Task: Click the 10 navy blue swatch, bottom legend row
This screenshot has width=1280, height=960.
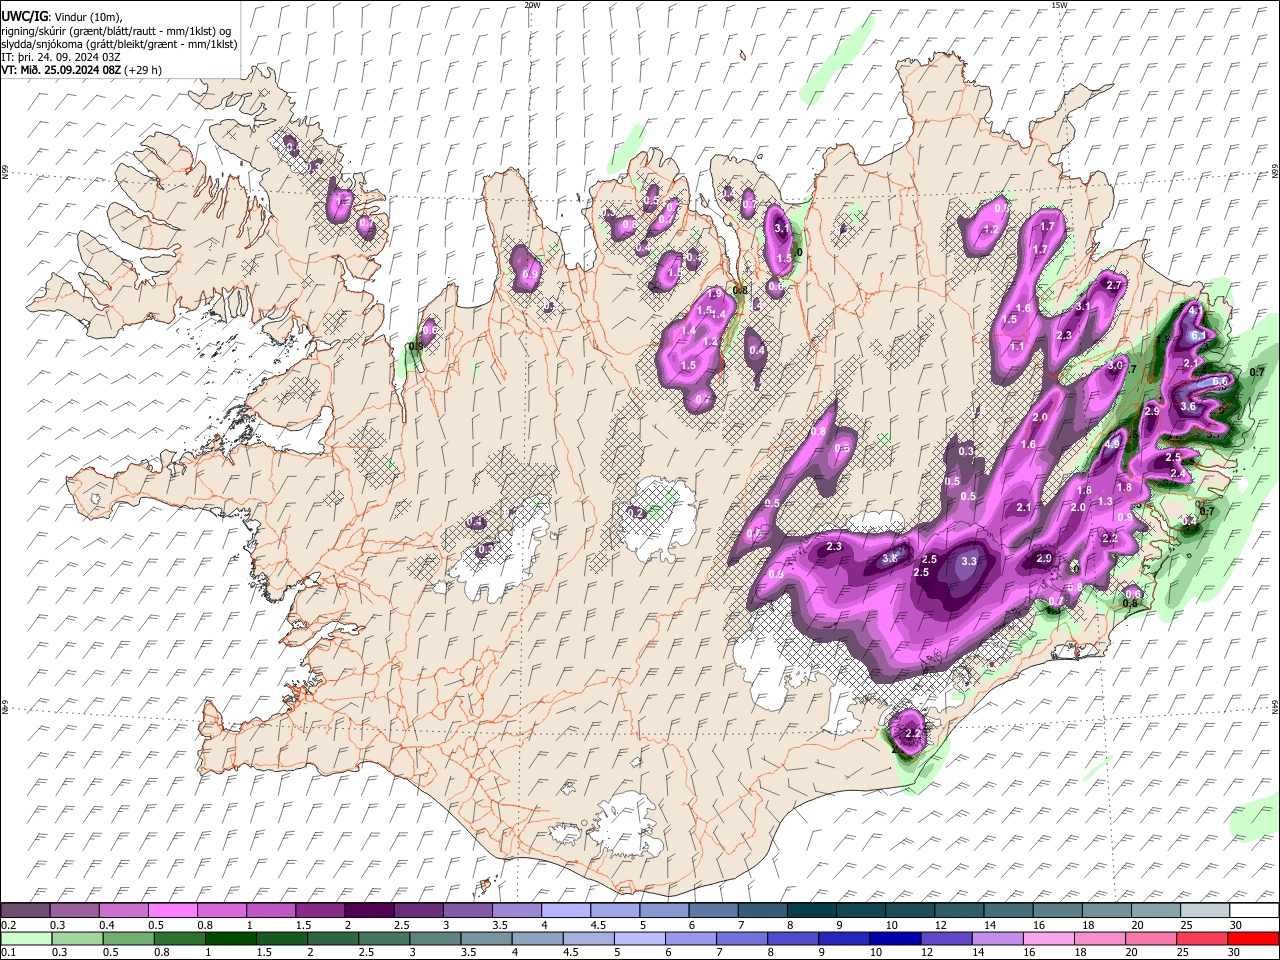Action: [x=894, y=938]
